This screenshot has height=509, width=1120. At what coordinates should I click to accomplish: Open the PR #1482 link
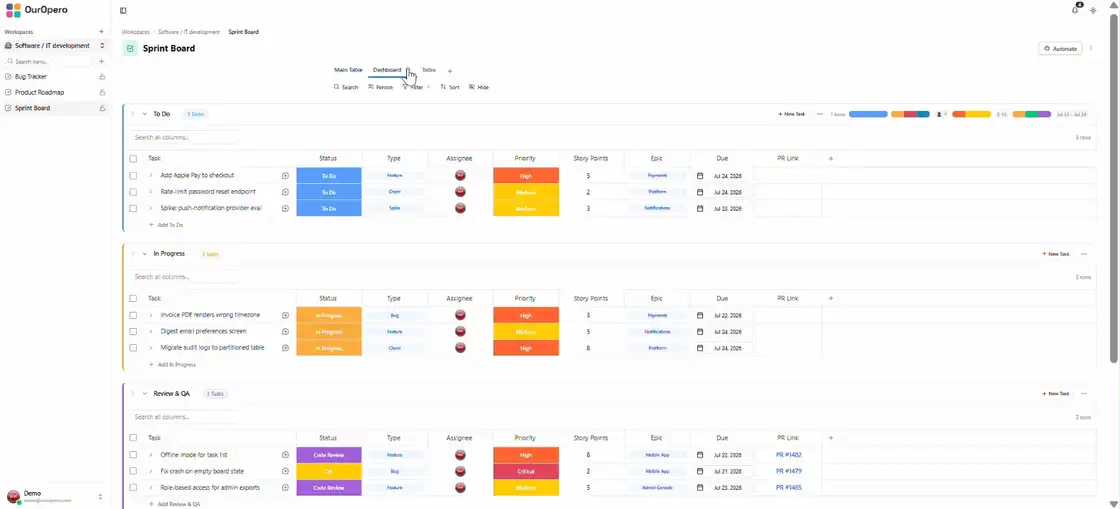pos(789,455)
